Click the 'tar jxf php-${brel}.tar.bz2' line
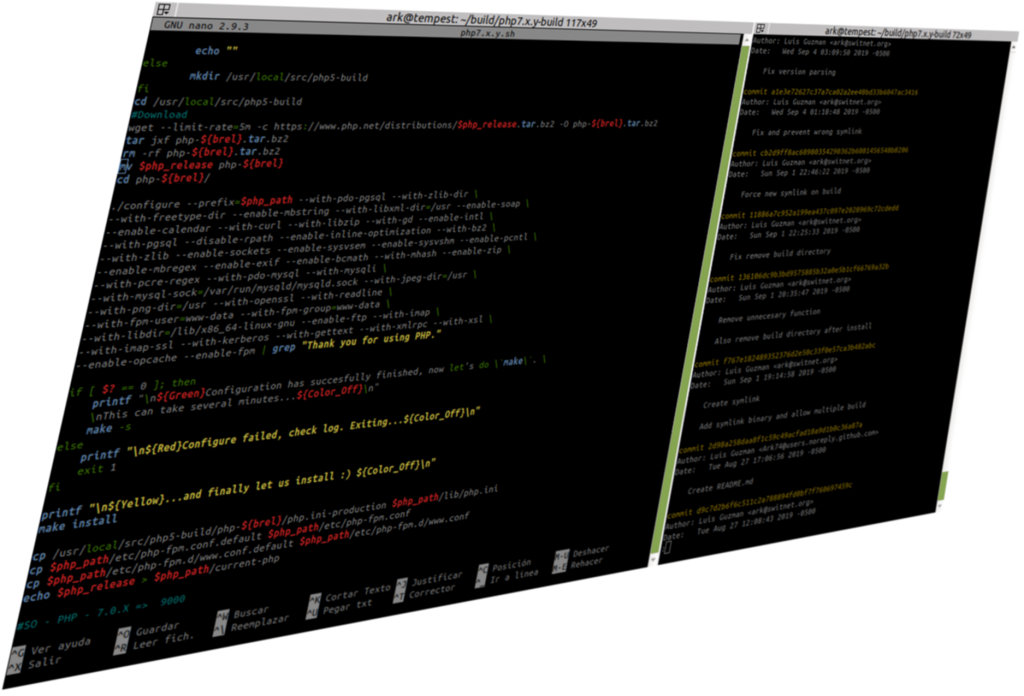The width and height of the screenshot is (1024, 696). click(207, 139)
